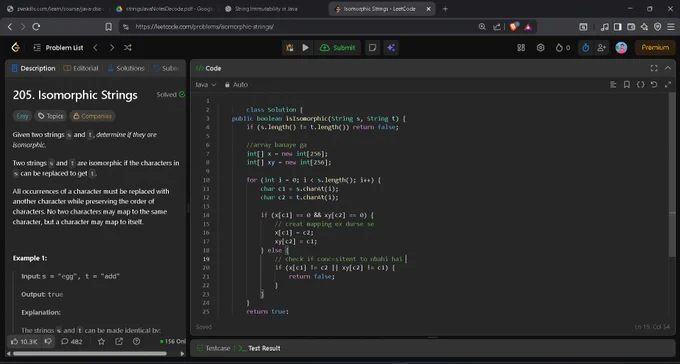Switch to the Editorial tab
Screen dimensions: 680x364
(81, 68)
